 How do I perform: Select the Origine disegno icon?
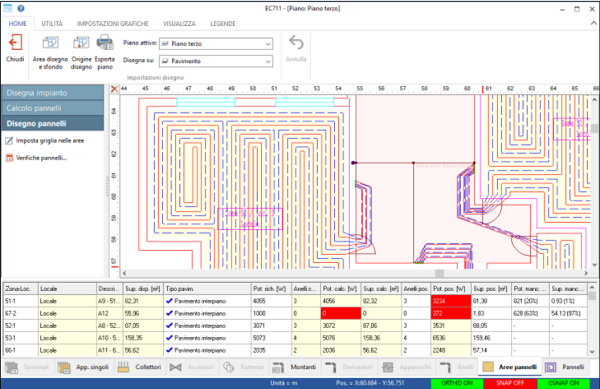(81, 42)
